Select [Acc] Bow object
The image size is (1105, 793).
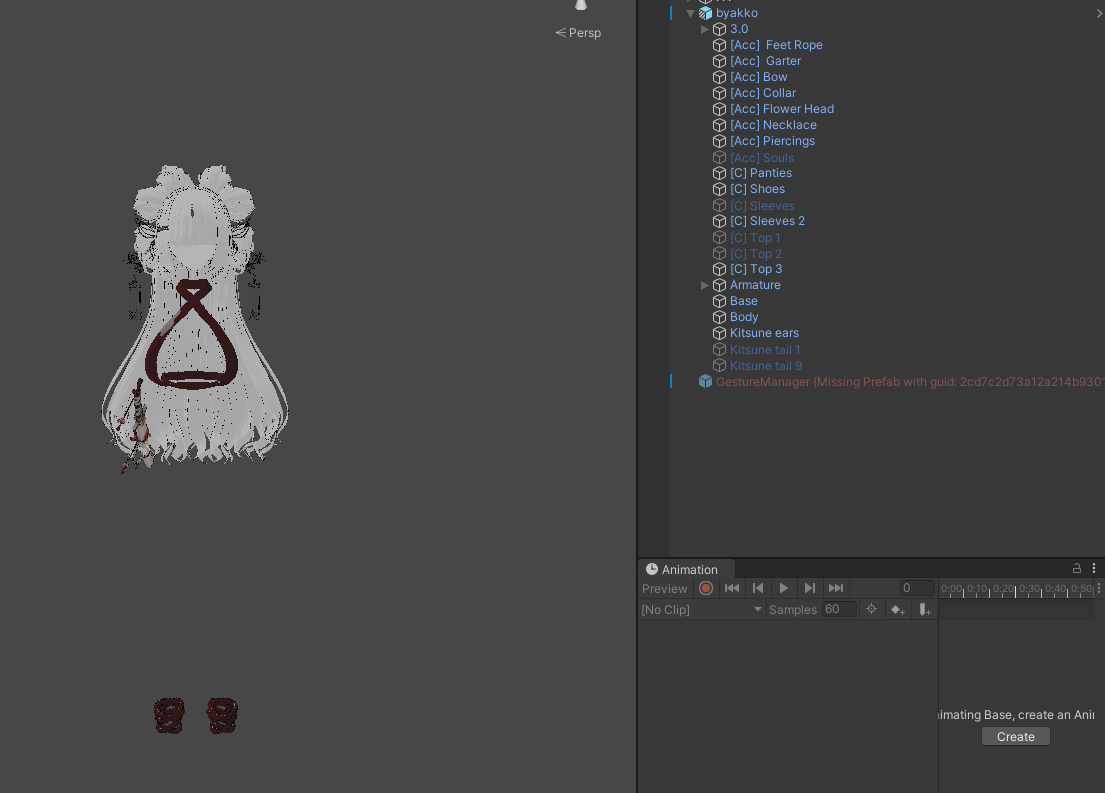point(758,78)
